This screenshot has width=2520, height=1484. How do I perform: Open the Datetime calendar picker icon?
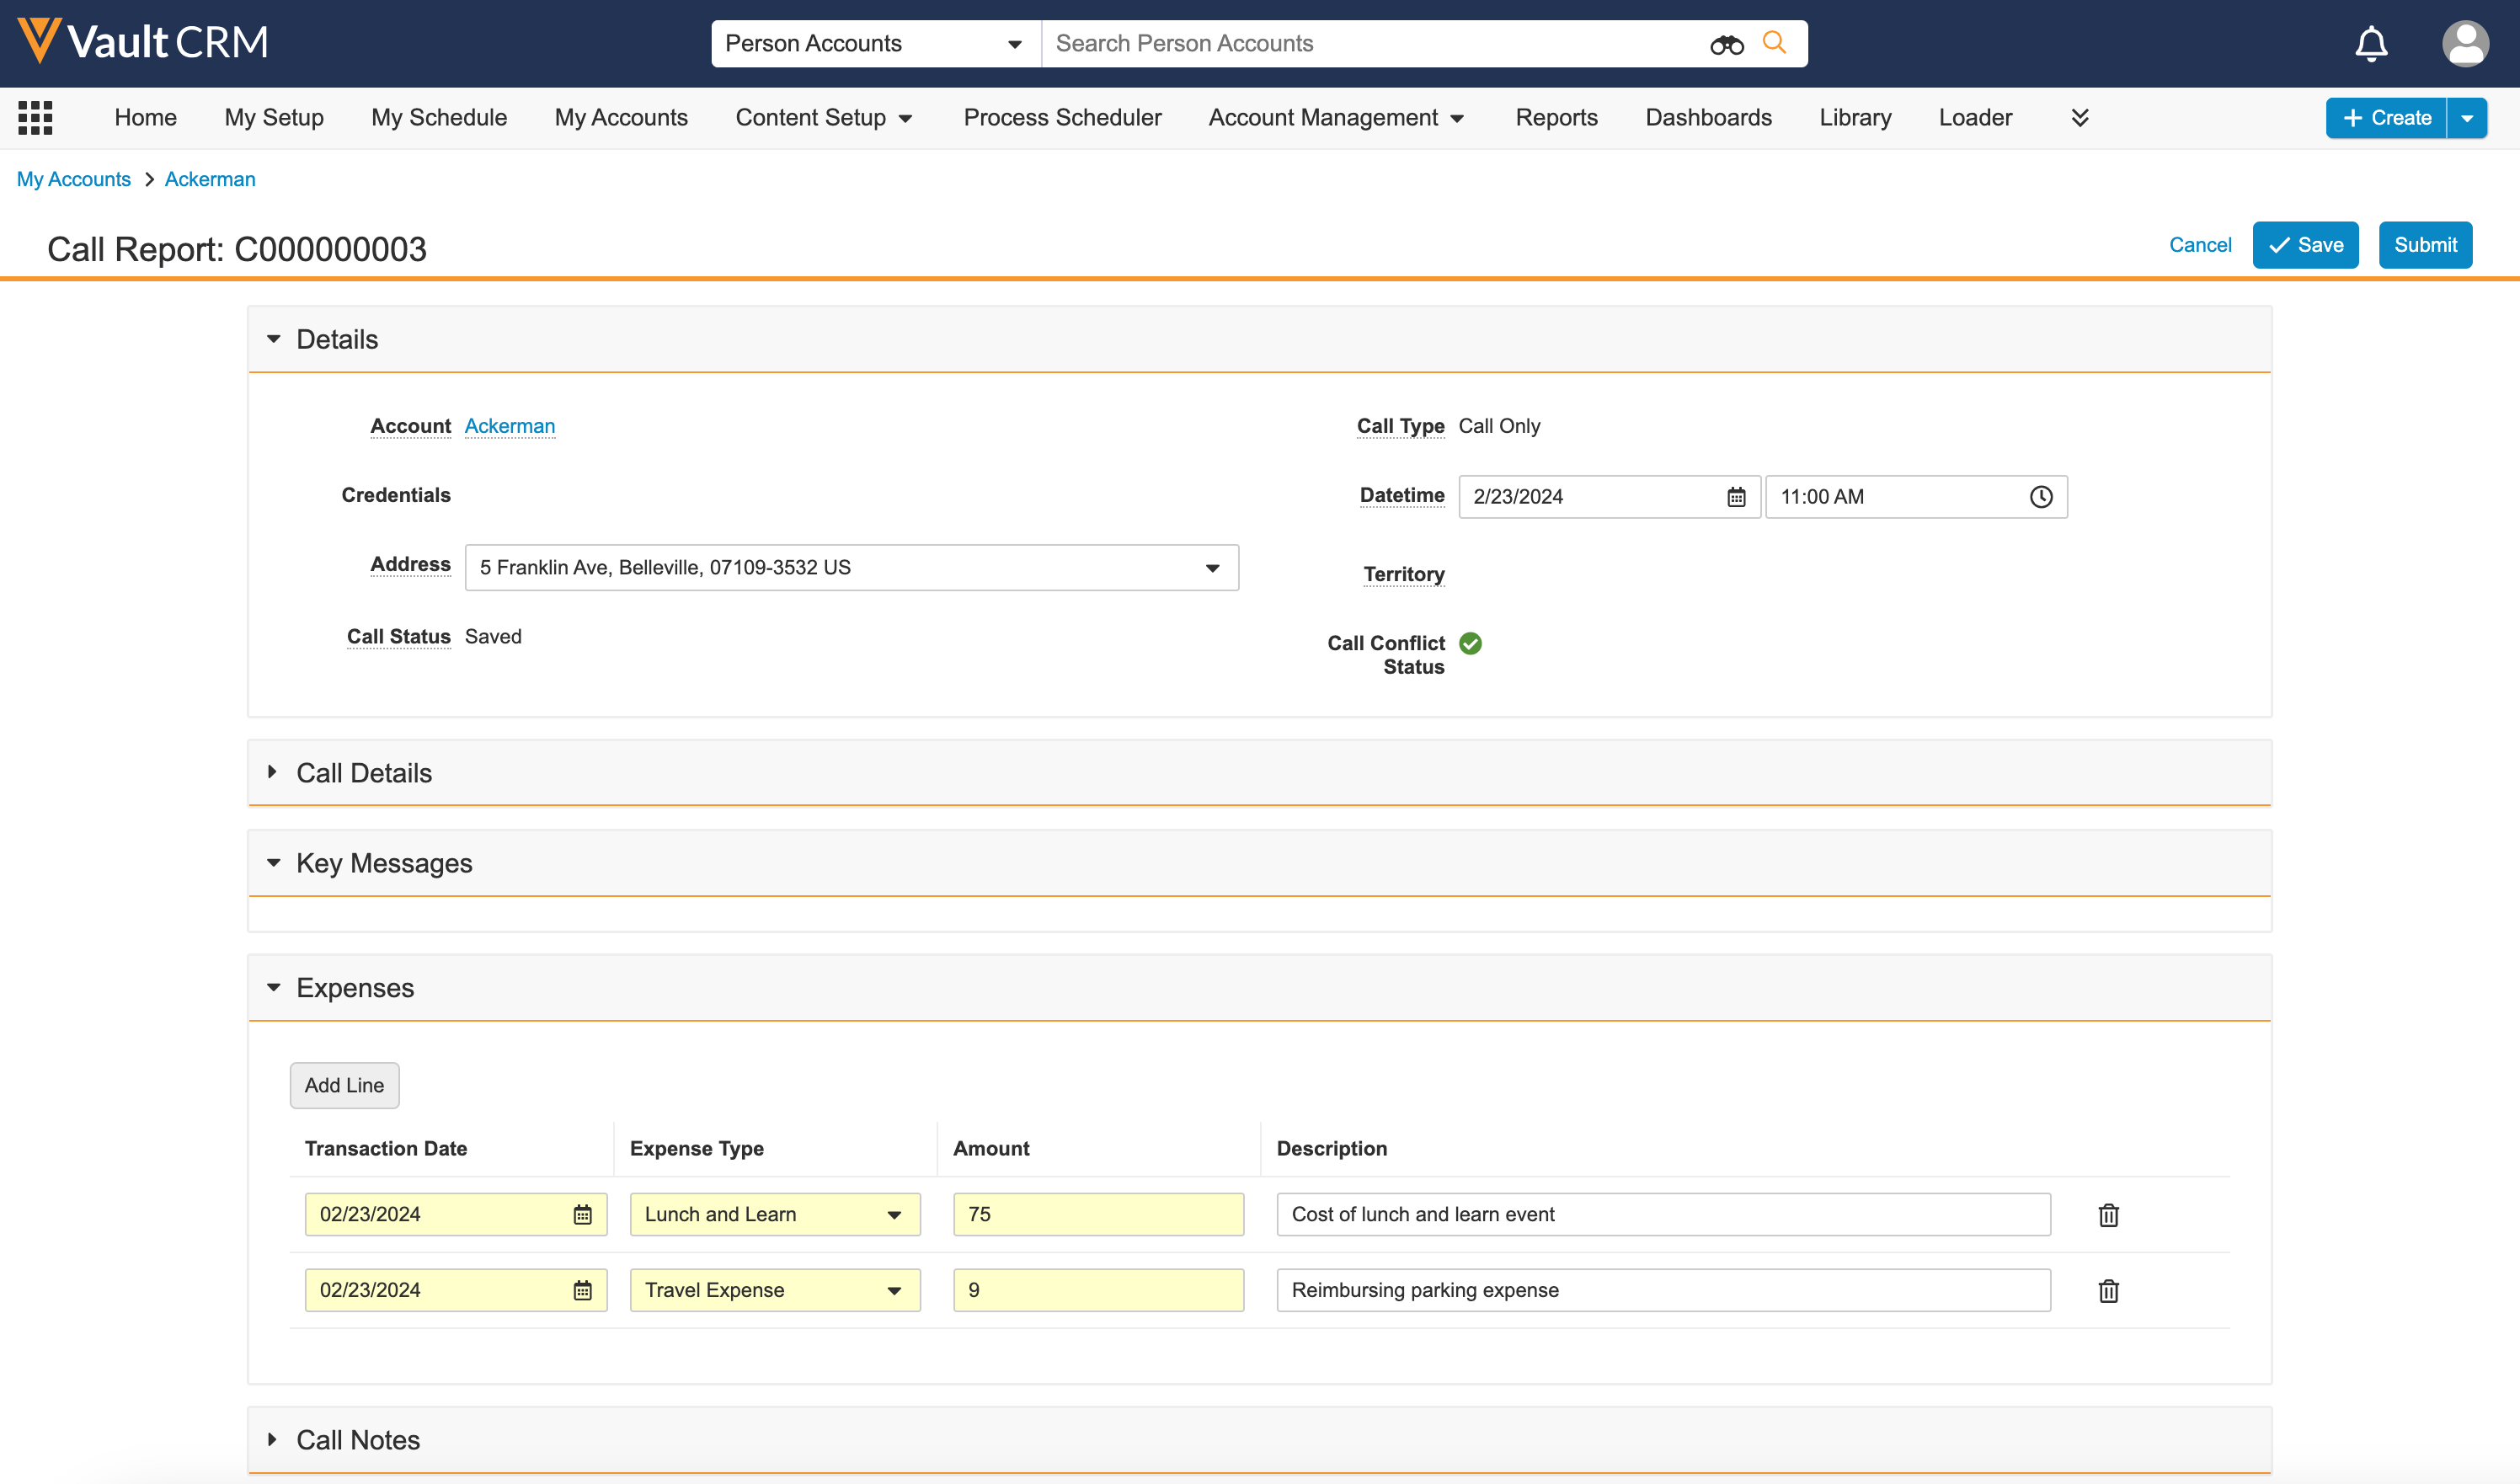[1736, 497]
